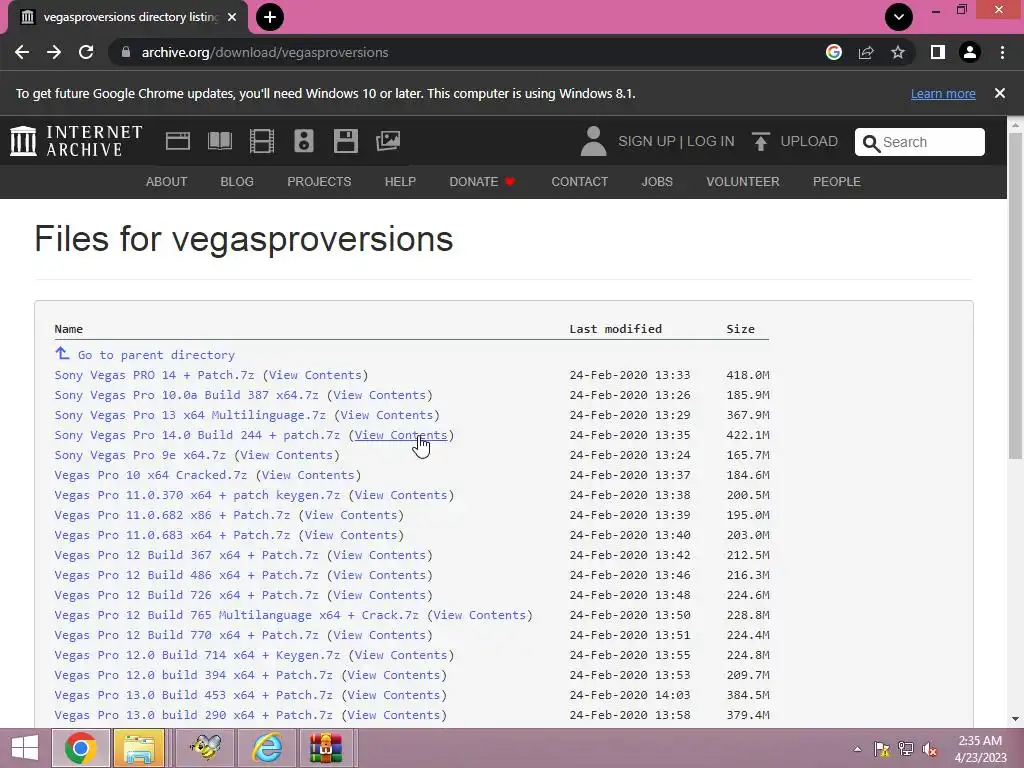Open the JOBS menu item
This screenshot has width=1024, height=768.
(x=657, y=182)
